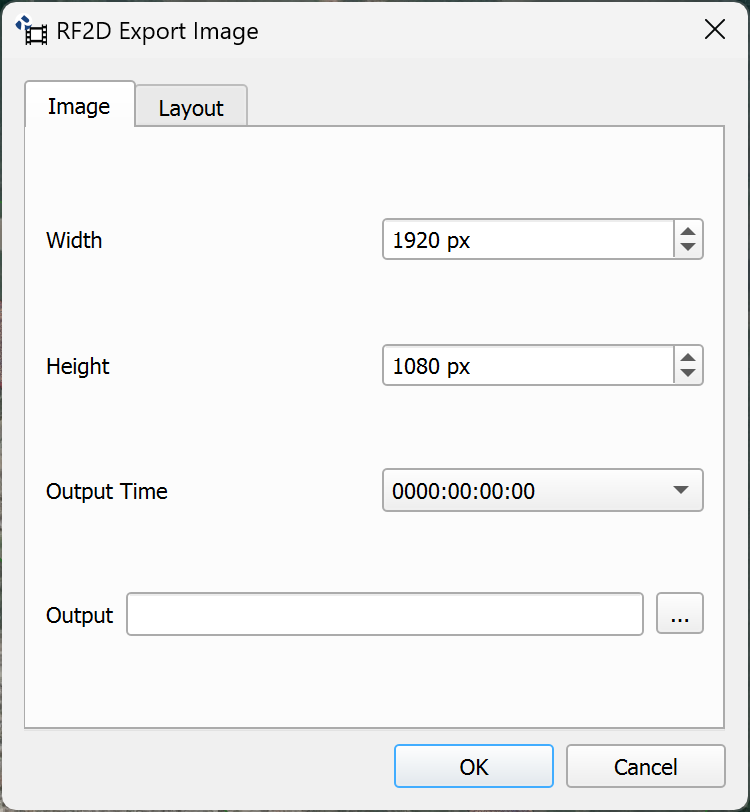Decrease Height using the down arrow

tap(687, 374)
